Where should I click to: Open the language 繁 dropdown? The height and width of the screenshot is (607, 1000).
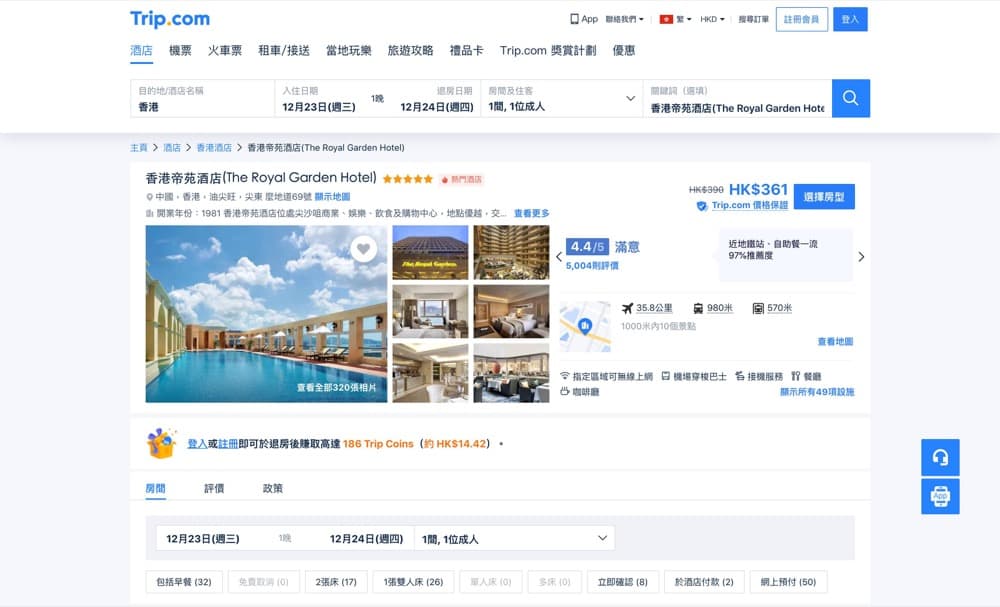(684, 19)
